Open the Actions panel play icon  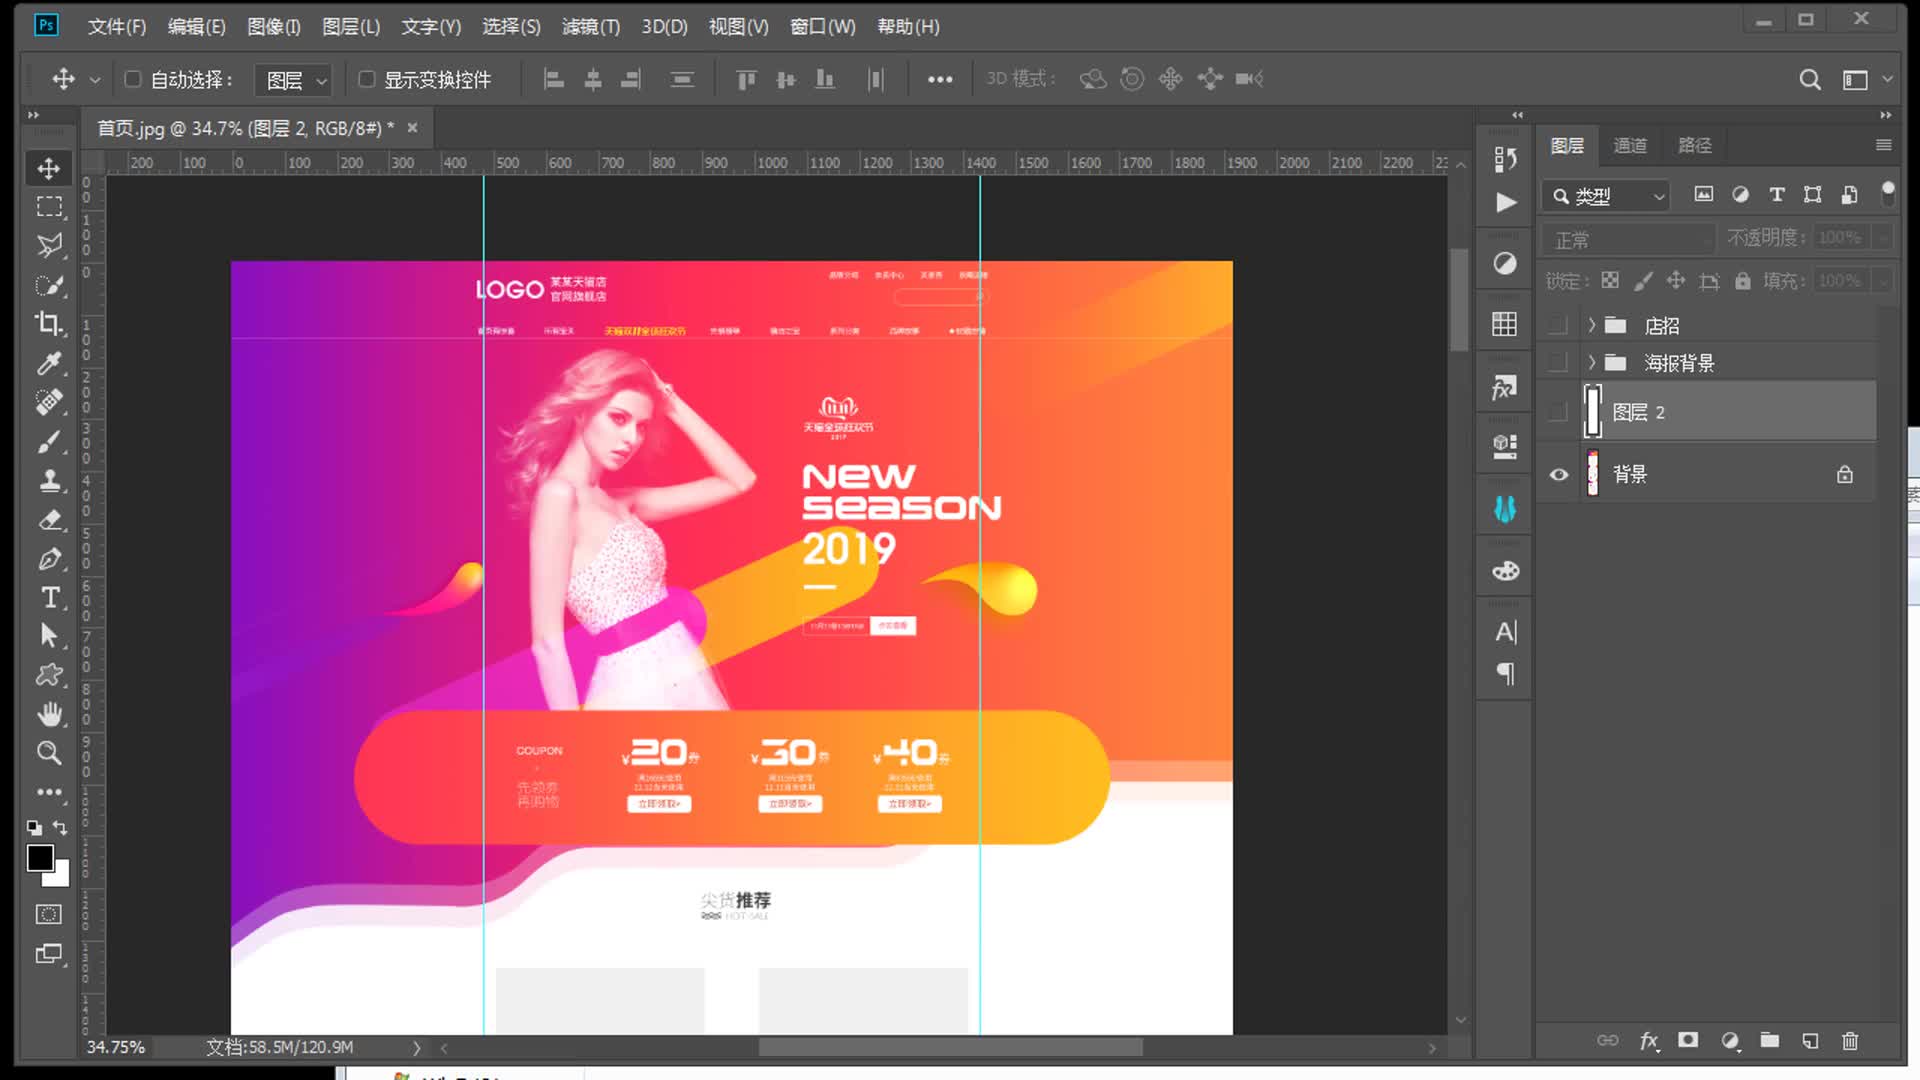coord(1505,203)
